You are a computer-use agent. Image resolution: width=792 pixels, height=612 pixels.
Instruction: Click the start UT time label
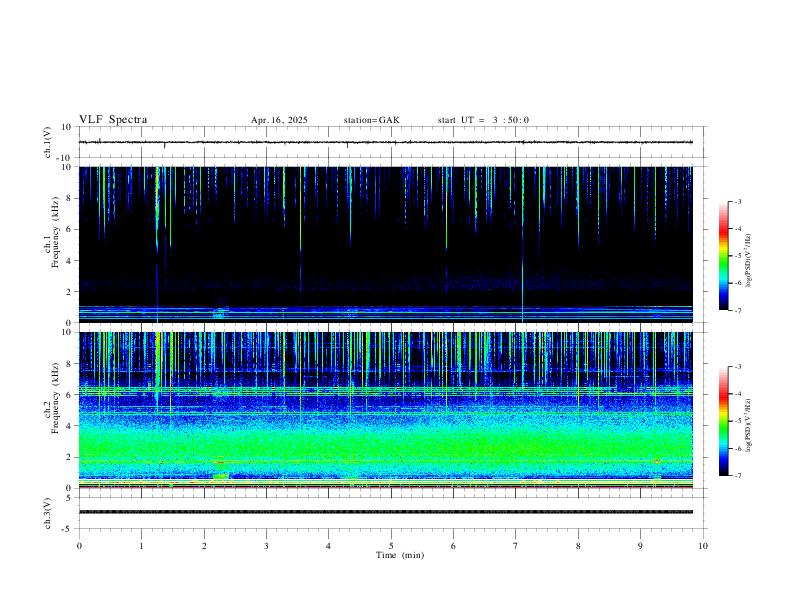483,120
